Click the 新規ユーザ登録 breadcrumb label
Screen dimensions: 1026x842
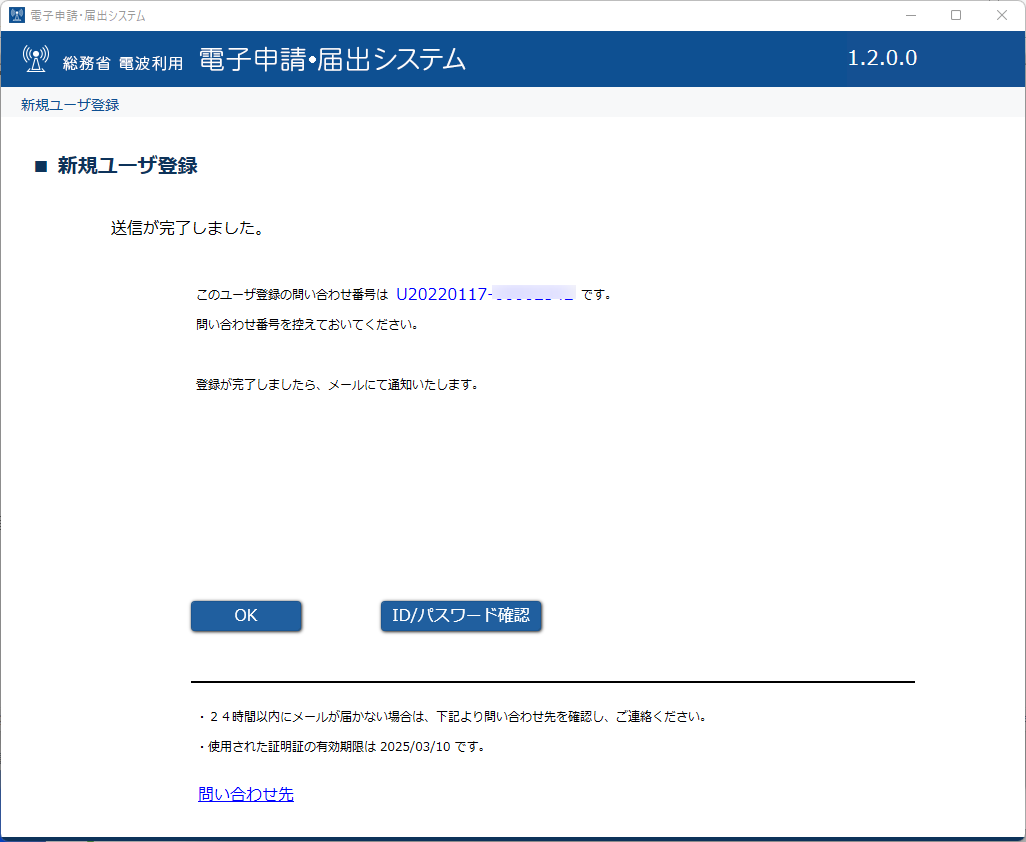70,105
